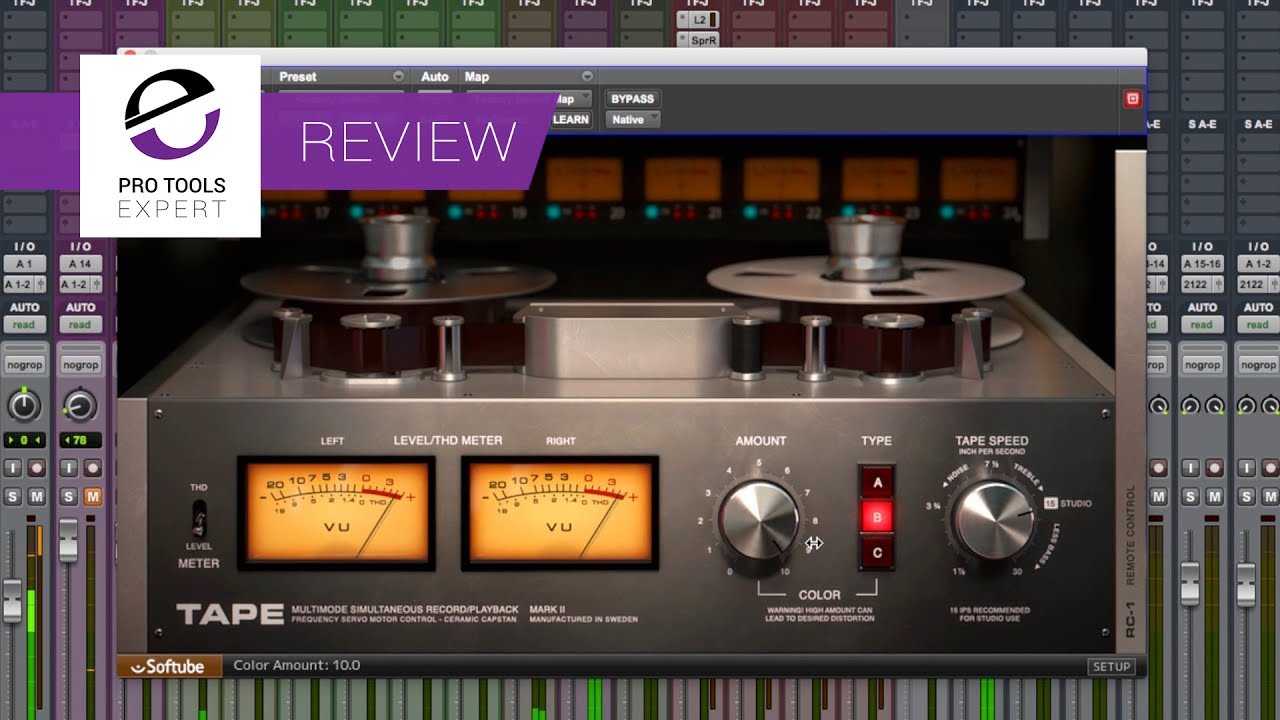Open nogrop group selector on A 14 track
Screen dimensions: 1280x720
[80, 365]
